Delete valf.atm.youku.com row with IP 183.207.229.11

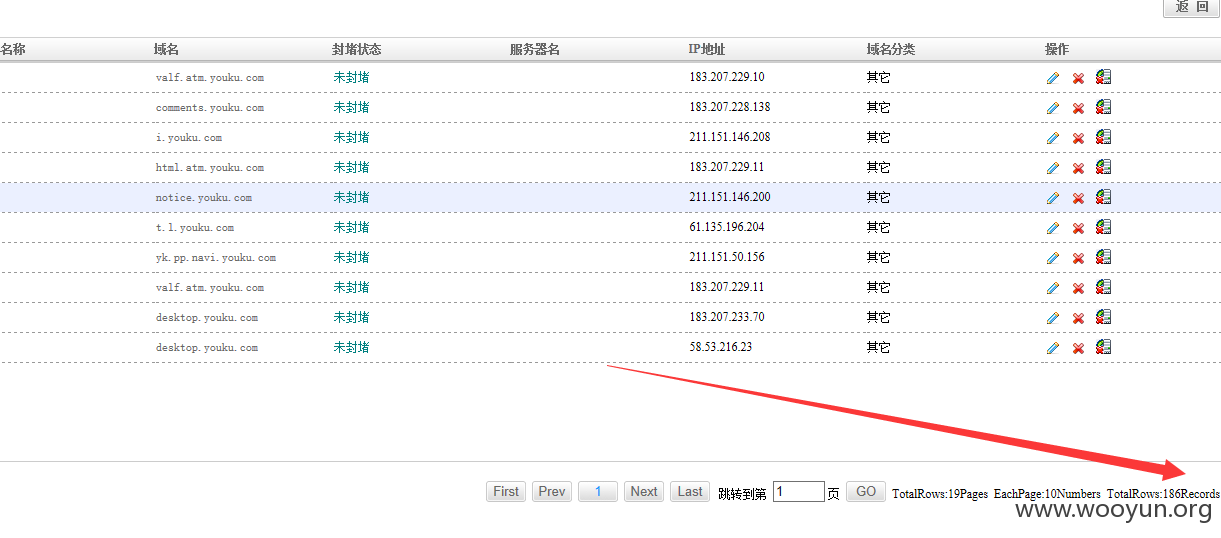click(1078, 288)
